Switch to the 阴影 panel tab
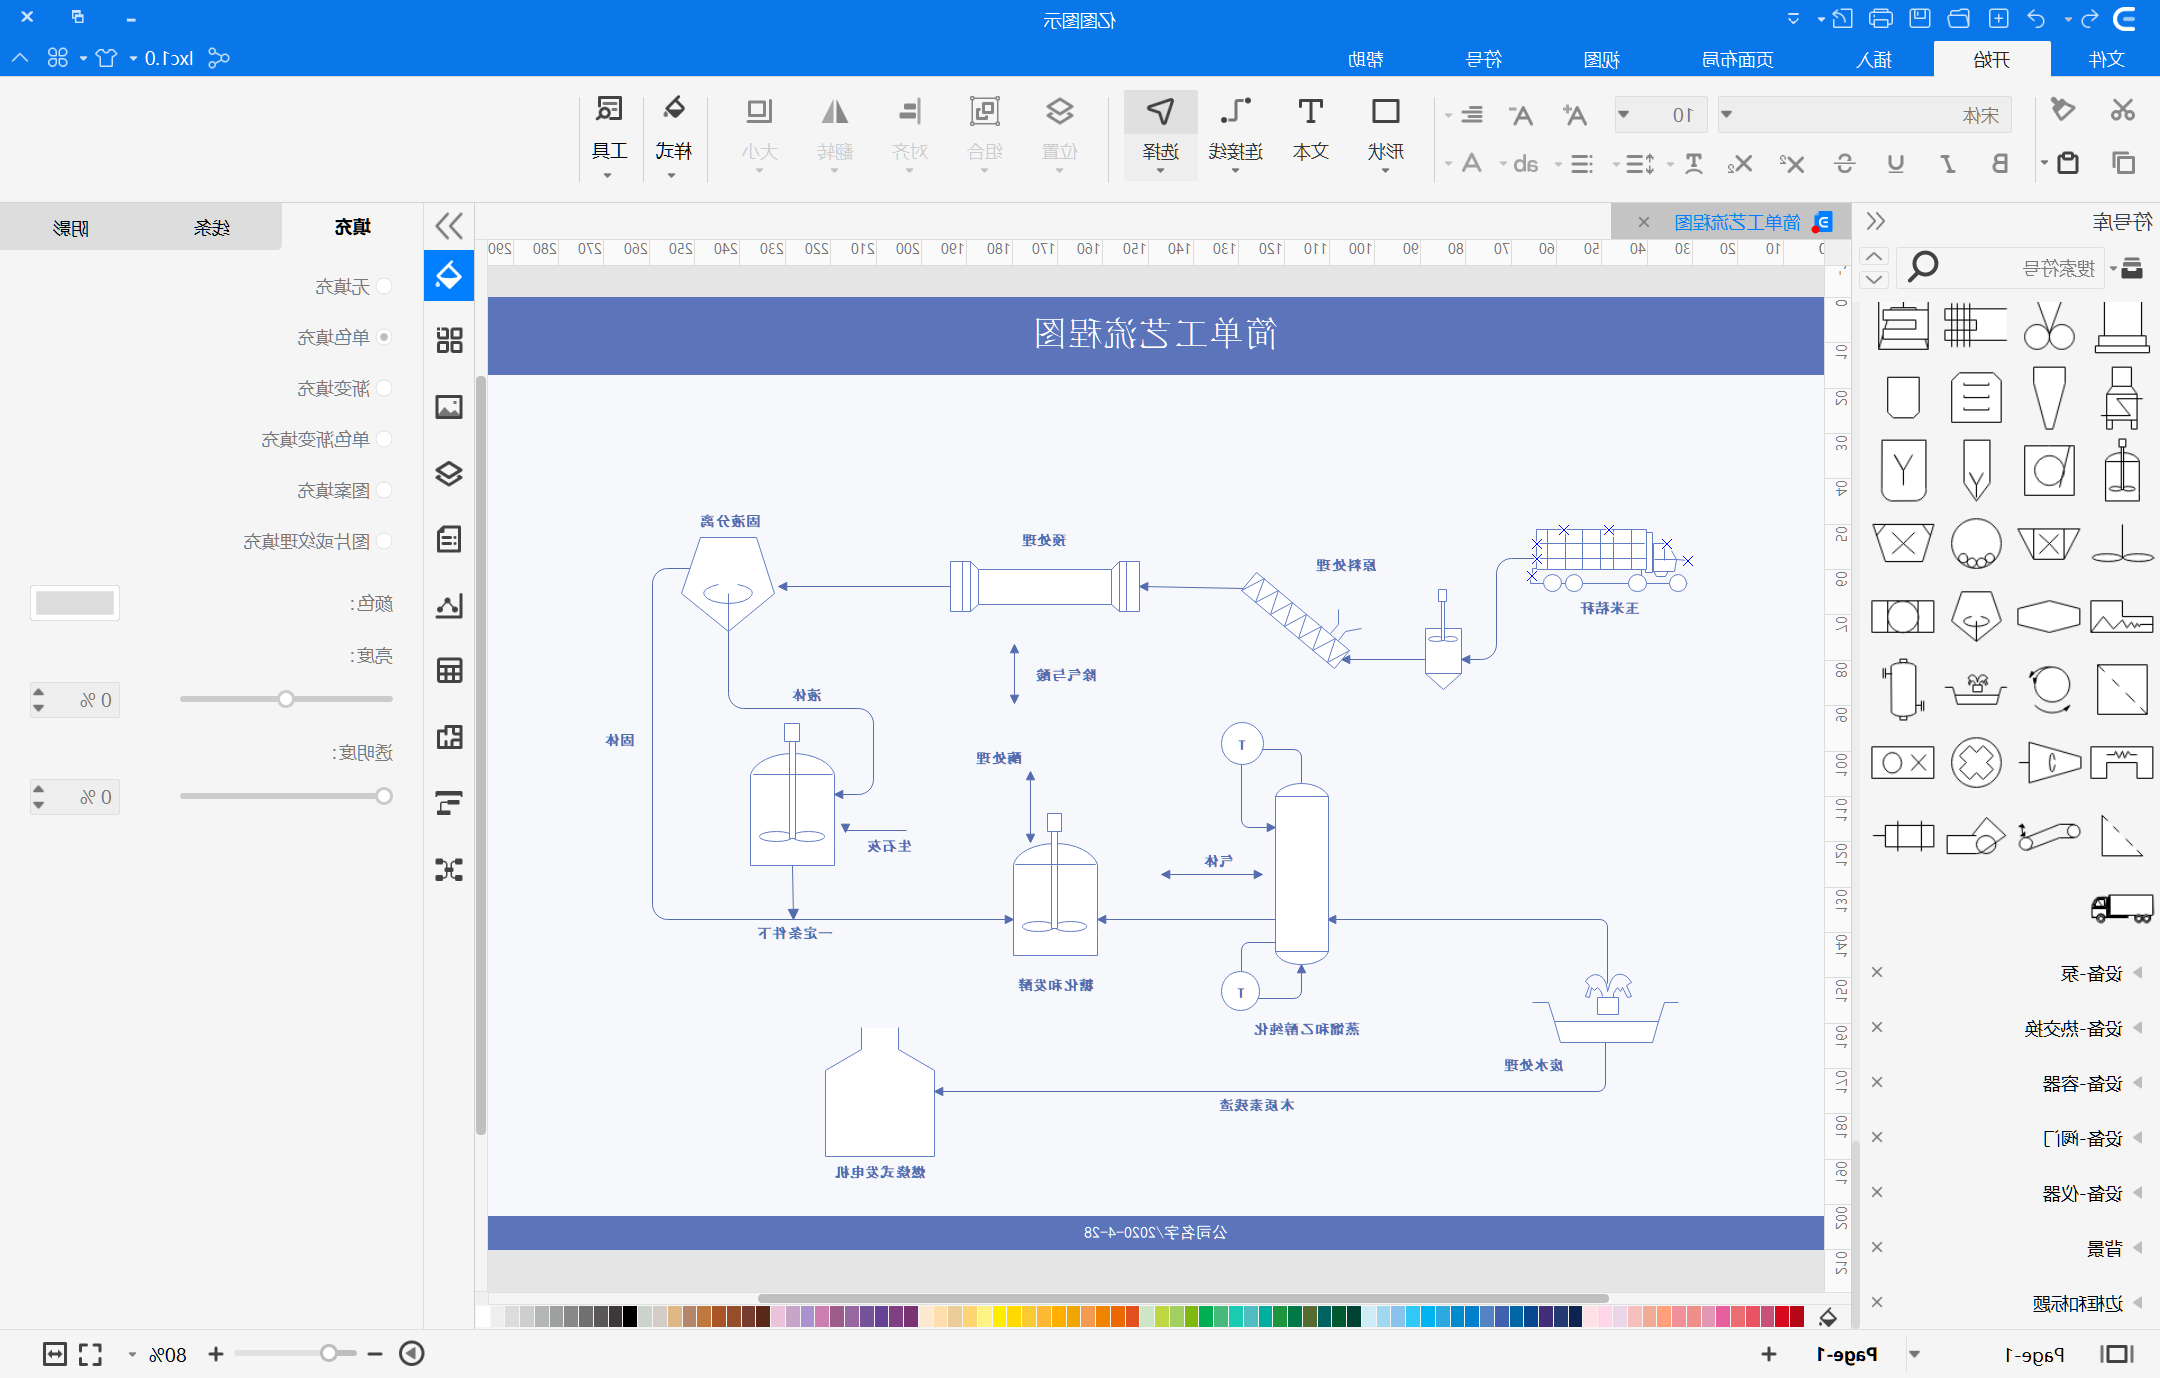The image size is (2160, 1378). tap(71, 227)
